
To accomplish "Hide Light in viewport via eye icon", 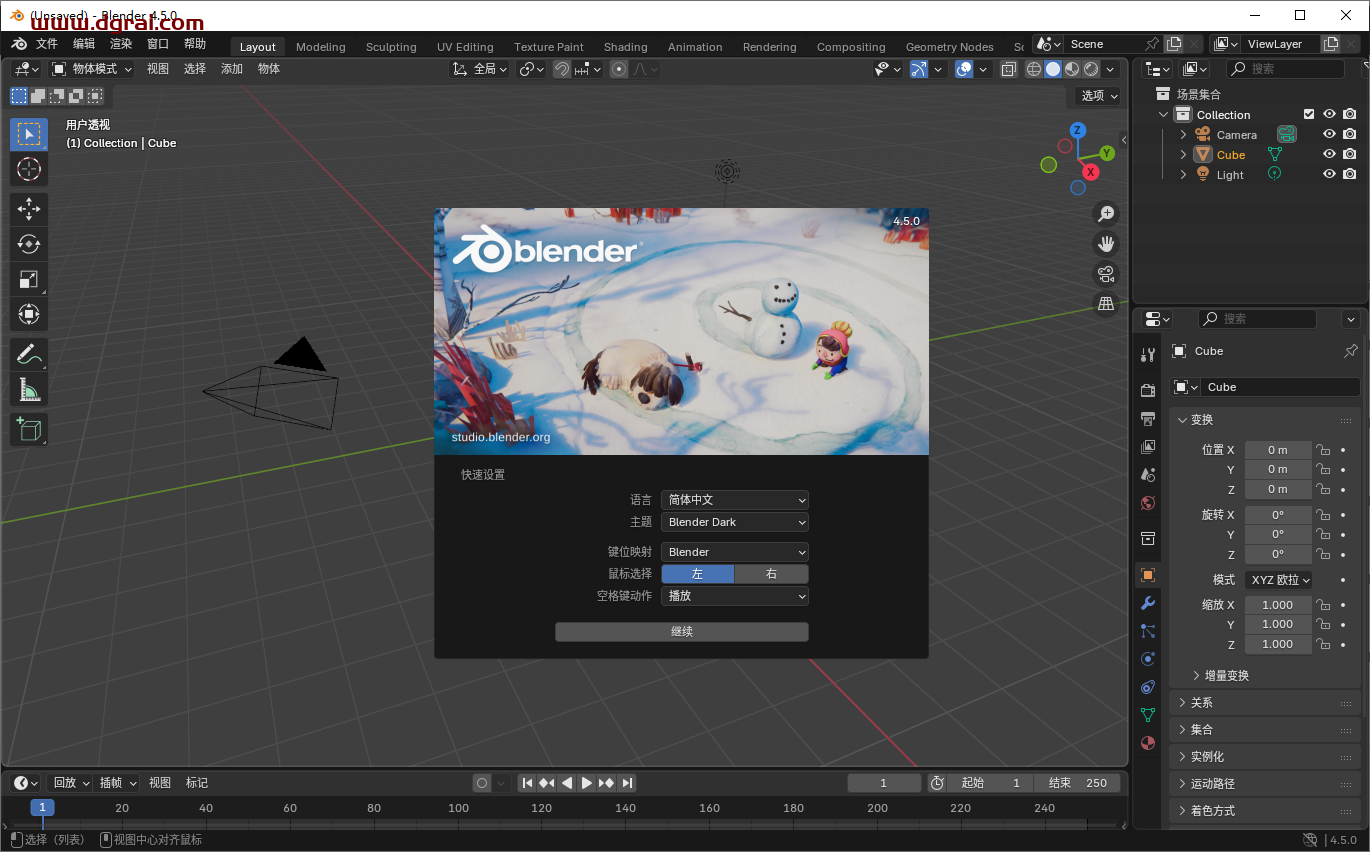I will coord(1329,175).
